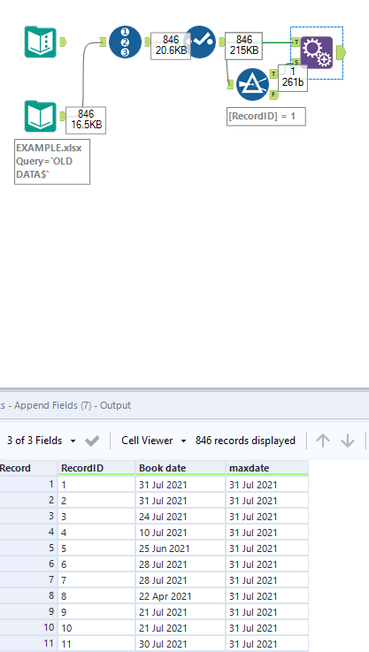Screen dimensions: 369x652
Task: Click the Record ID input anchor
Action: pyautogui.click(x=103, y=42)
